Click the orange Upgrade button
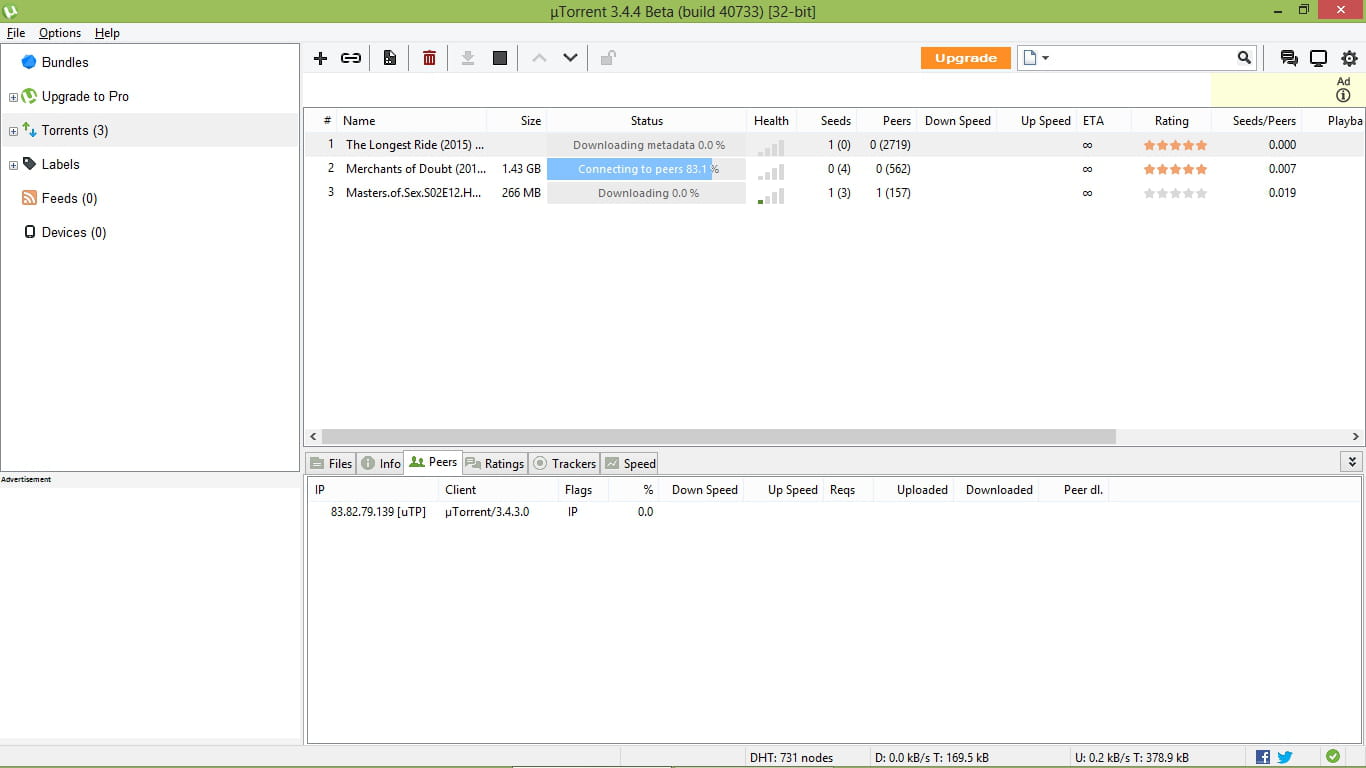 (966, 58)
